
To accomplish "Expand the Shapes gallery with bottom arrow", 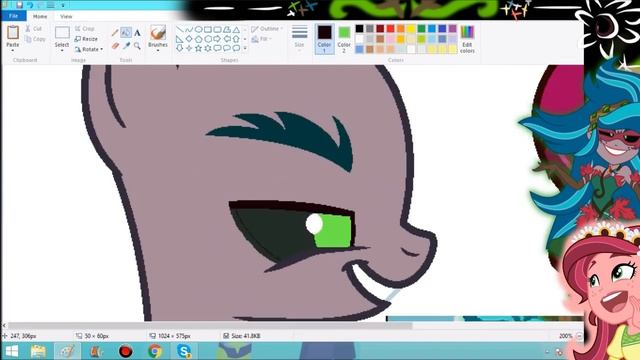I will point(245,48).
